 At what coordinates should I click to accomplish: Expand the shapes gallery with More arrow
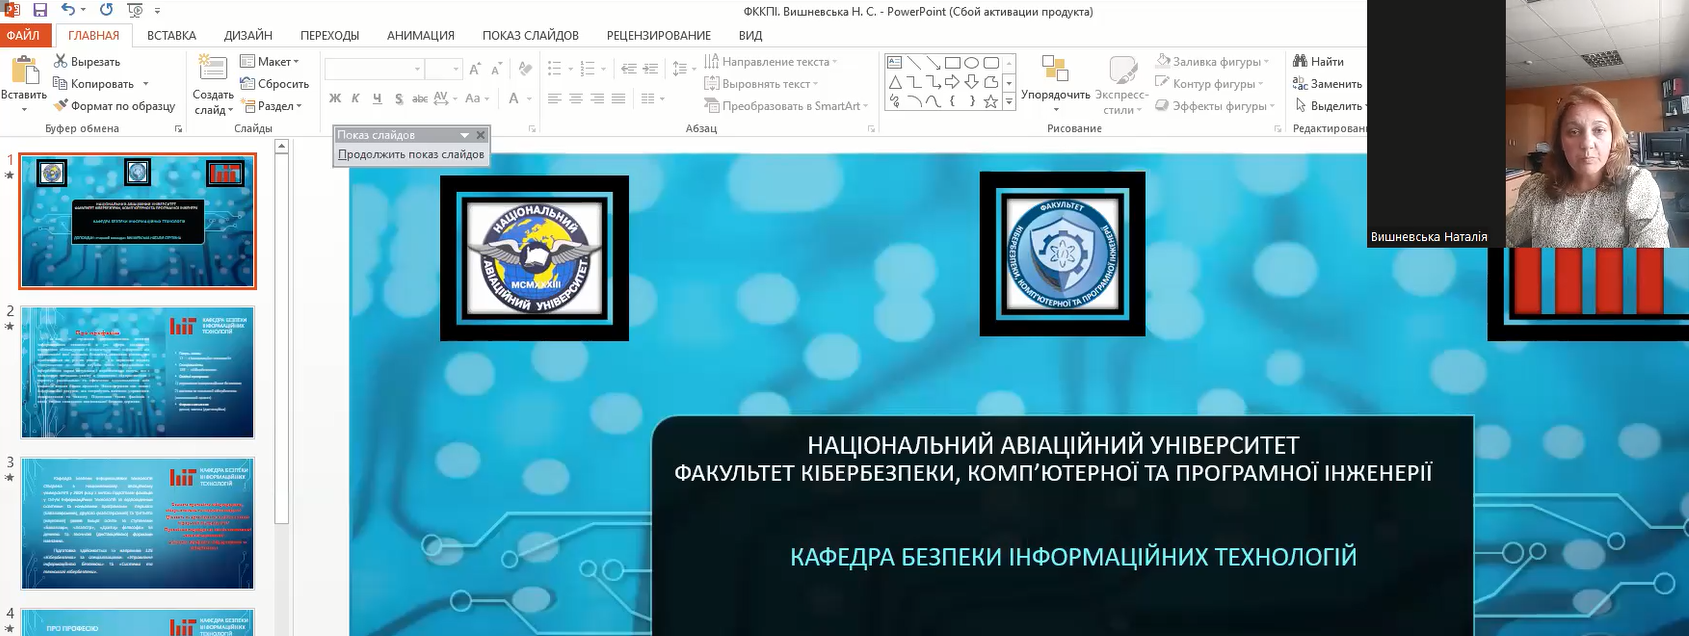coord(1009,101)
